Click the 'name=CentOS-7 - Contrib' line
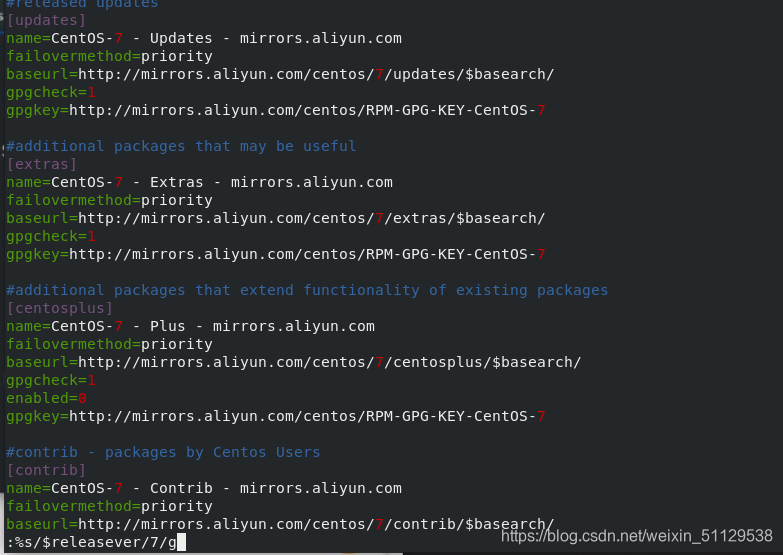This screenshot has height=555, width=783. (204, 488)
